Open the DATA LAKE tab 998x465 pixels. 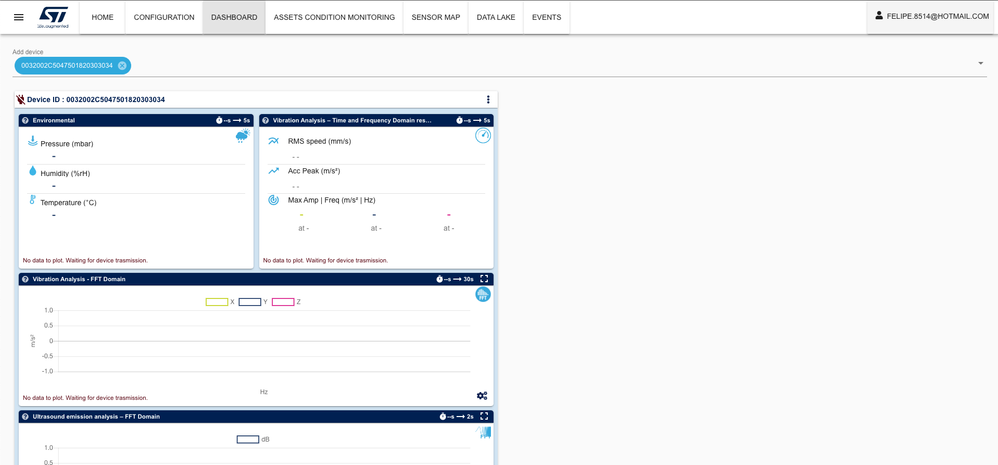point(496,17)
